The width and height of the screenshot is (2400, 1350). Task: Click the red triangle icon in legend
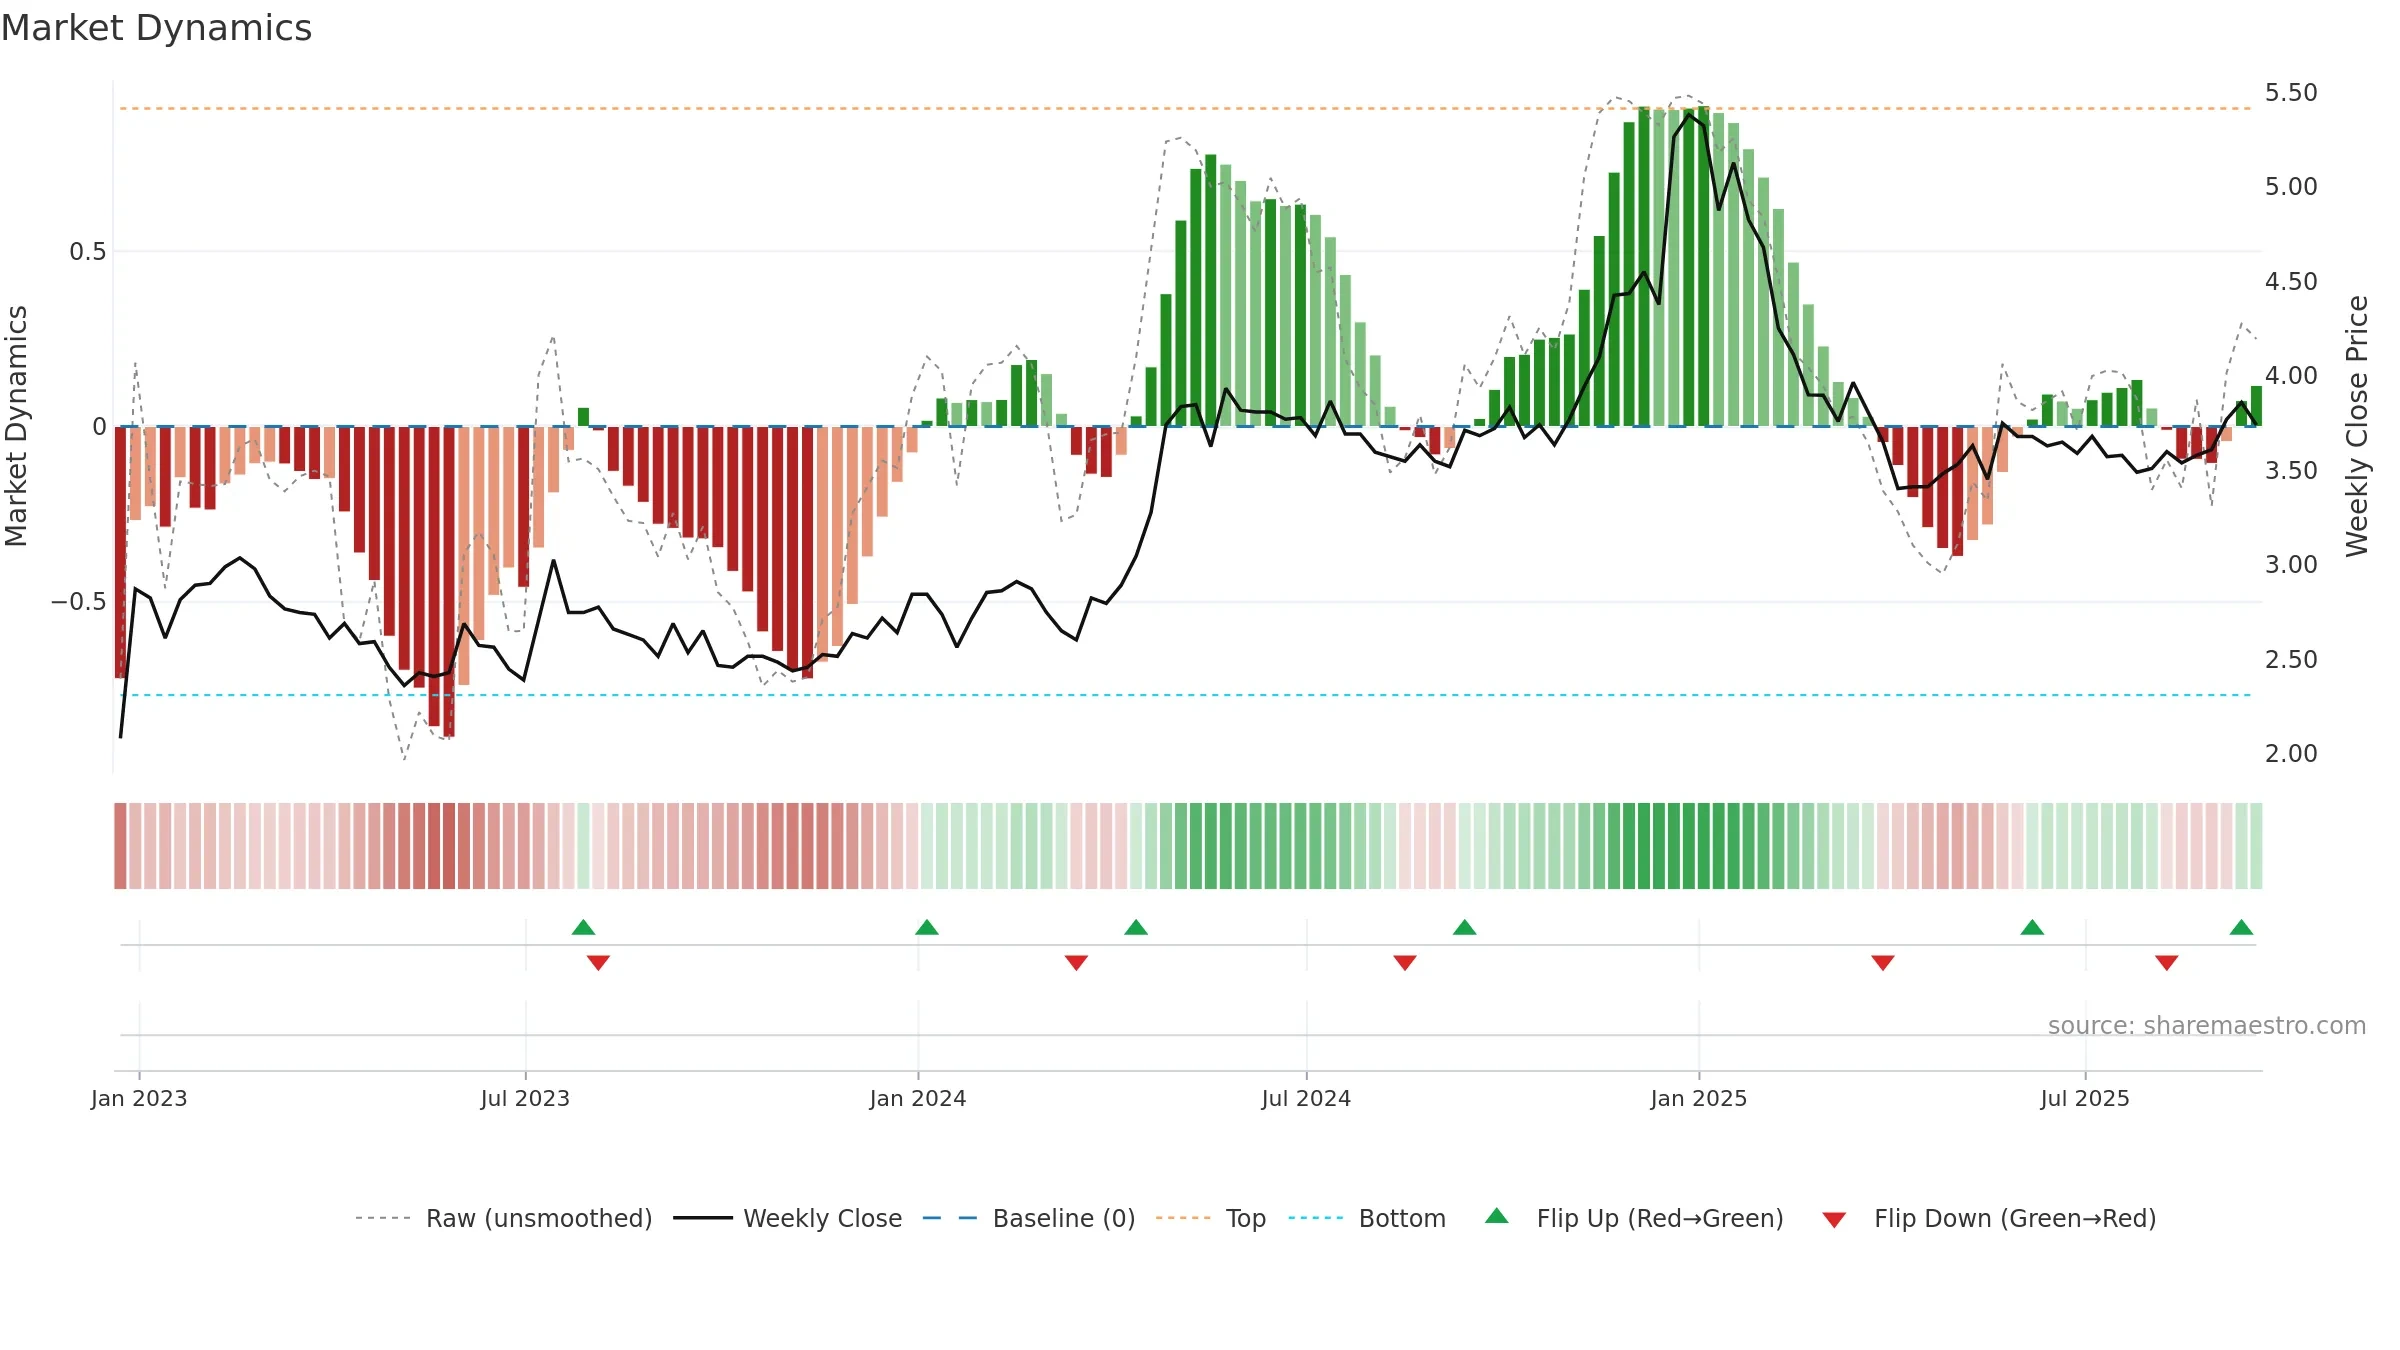pyautogui.click(x=1834, y=1220)
